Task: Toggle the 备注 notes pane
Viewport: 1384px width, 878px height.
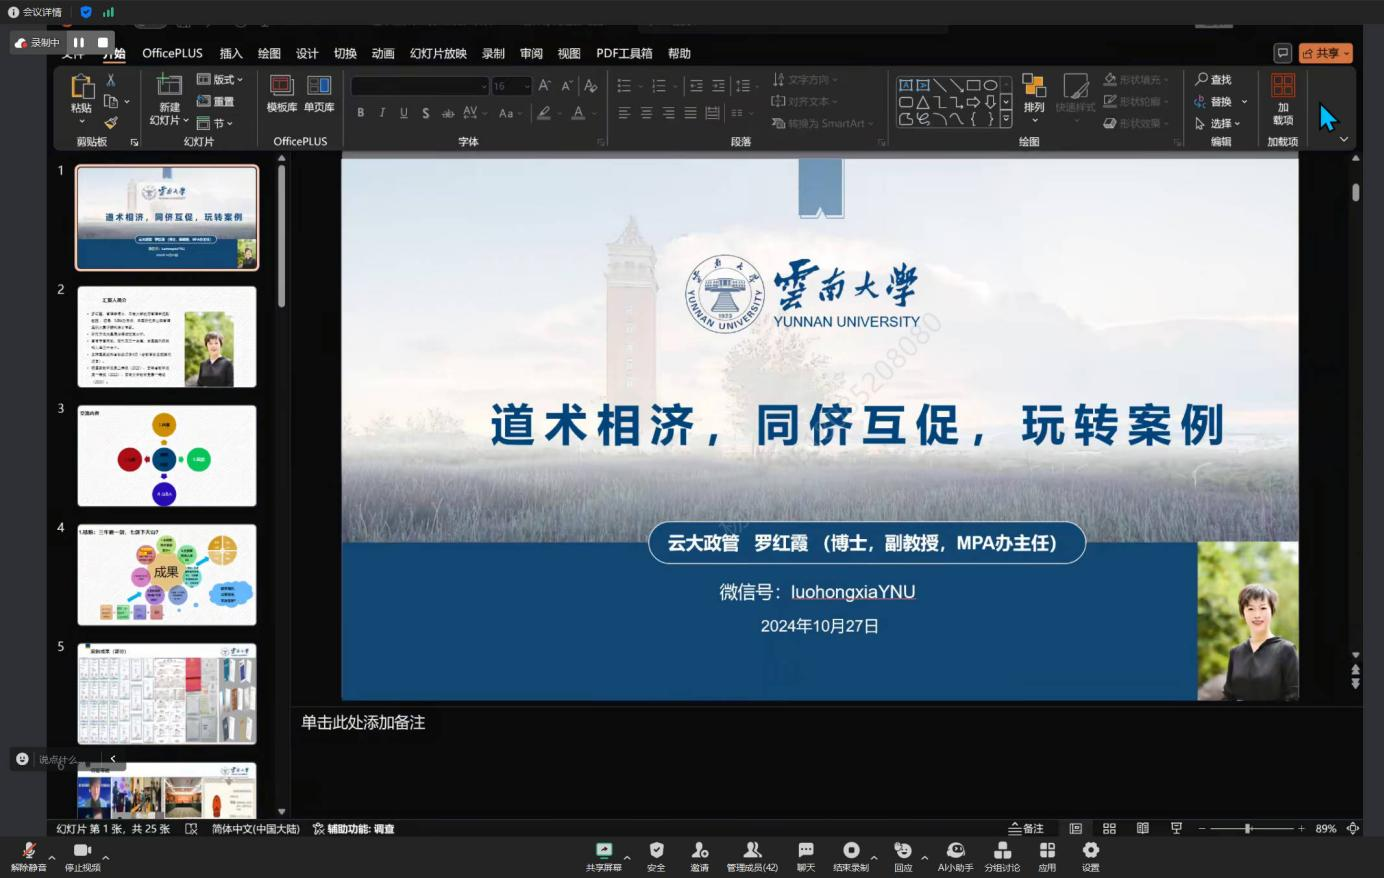Action: (x=1026, y=828)
